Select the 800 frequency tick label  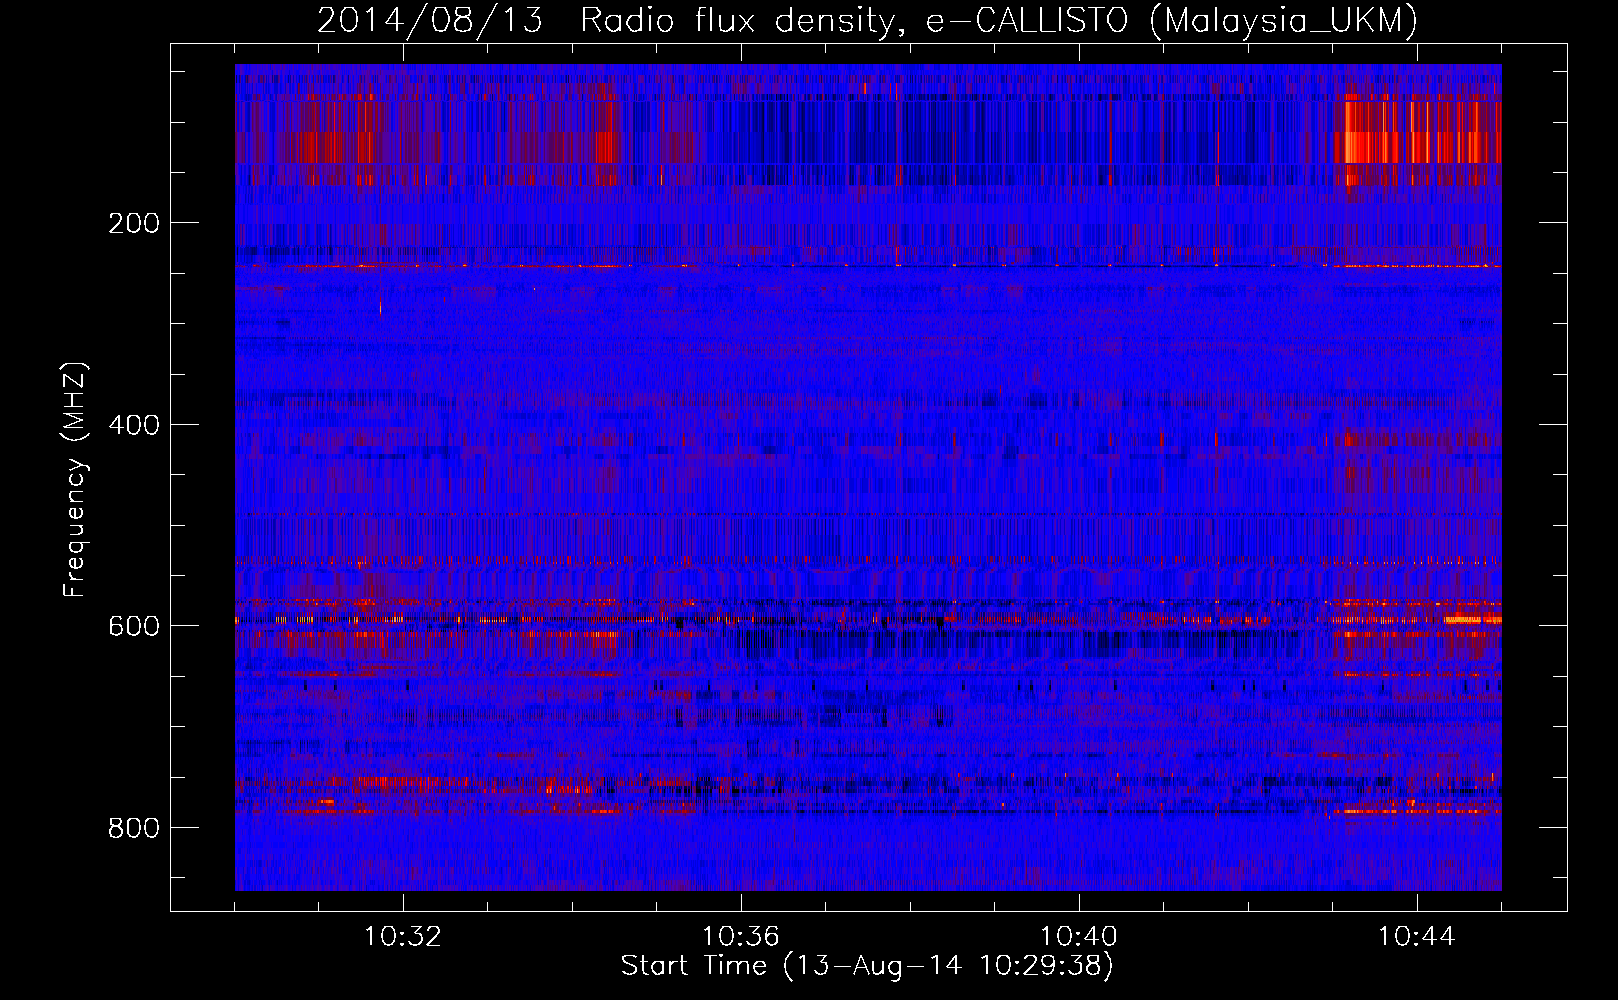point(133,828)
